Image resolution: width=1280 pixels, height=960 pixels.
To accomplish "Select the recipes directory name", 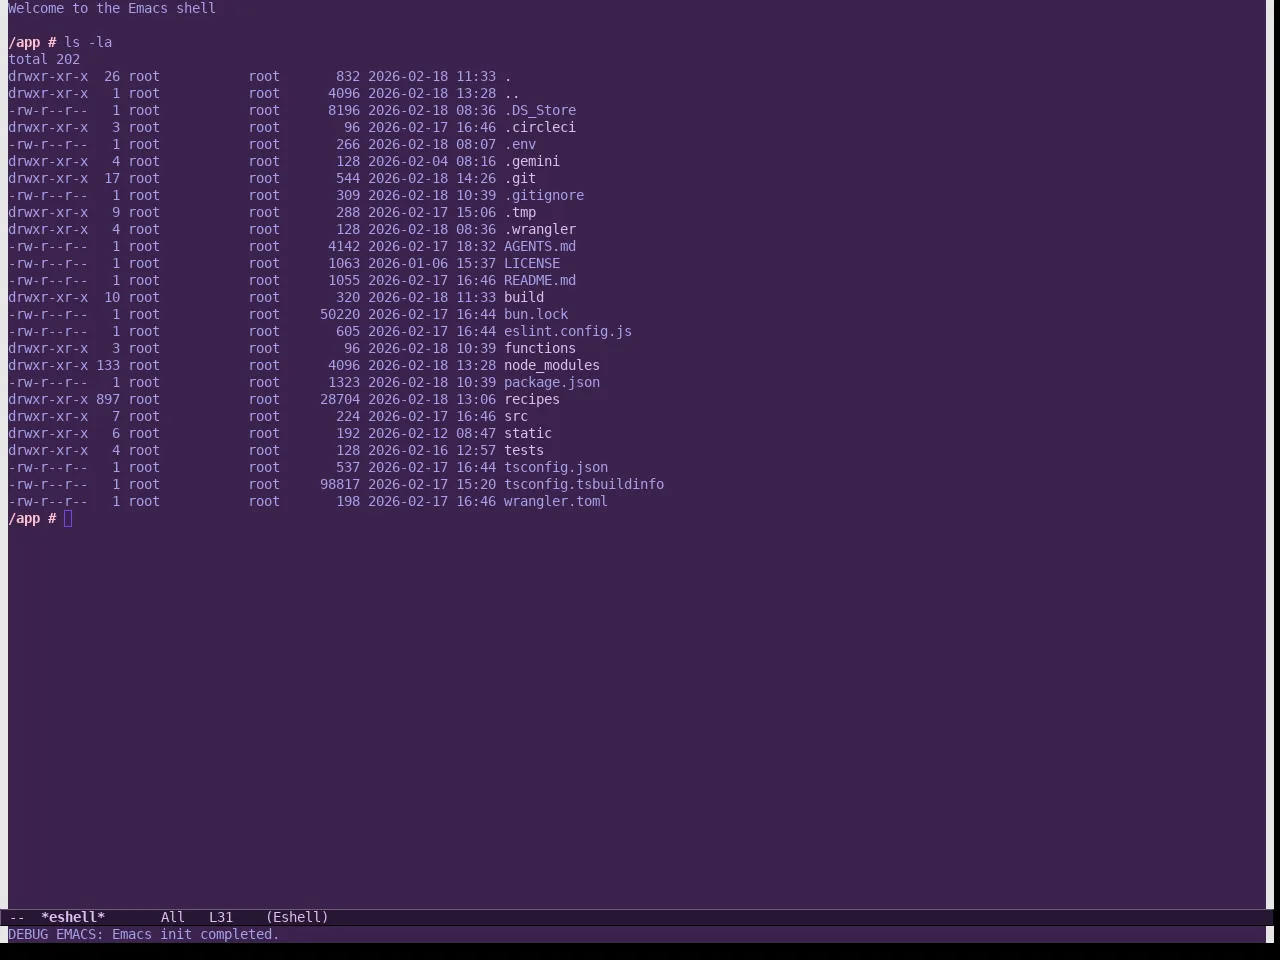I will pos(532,399).
